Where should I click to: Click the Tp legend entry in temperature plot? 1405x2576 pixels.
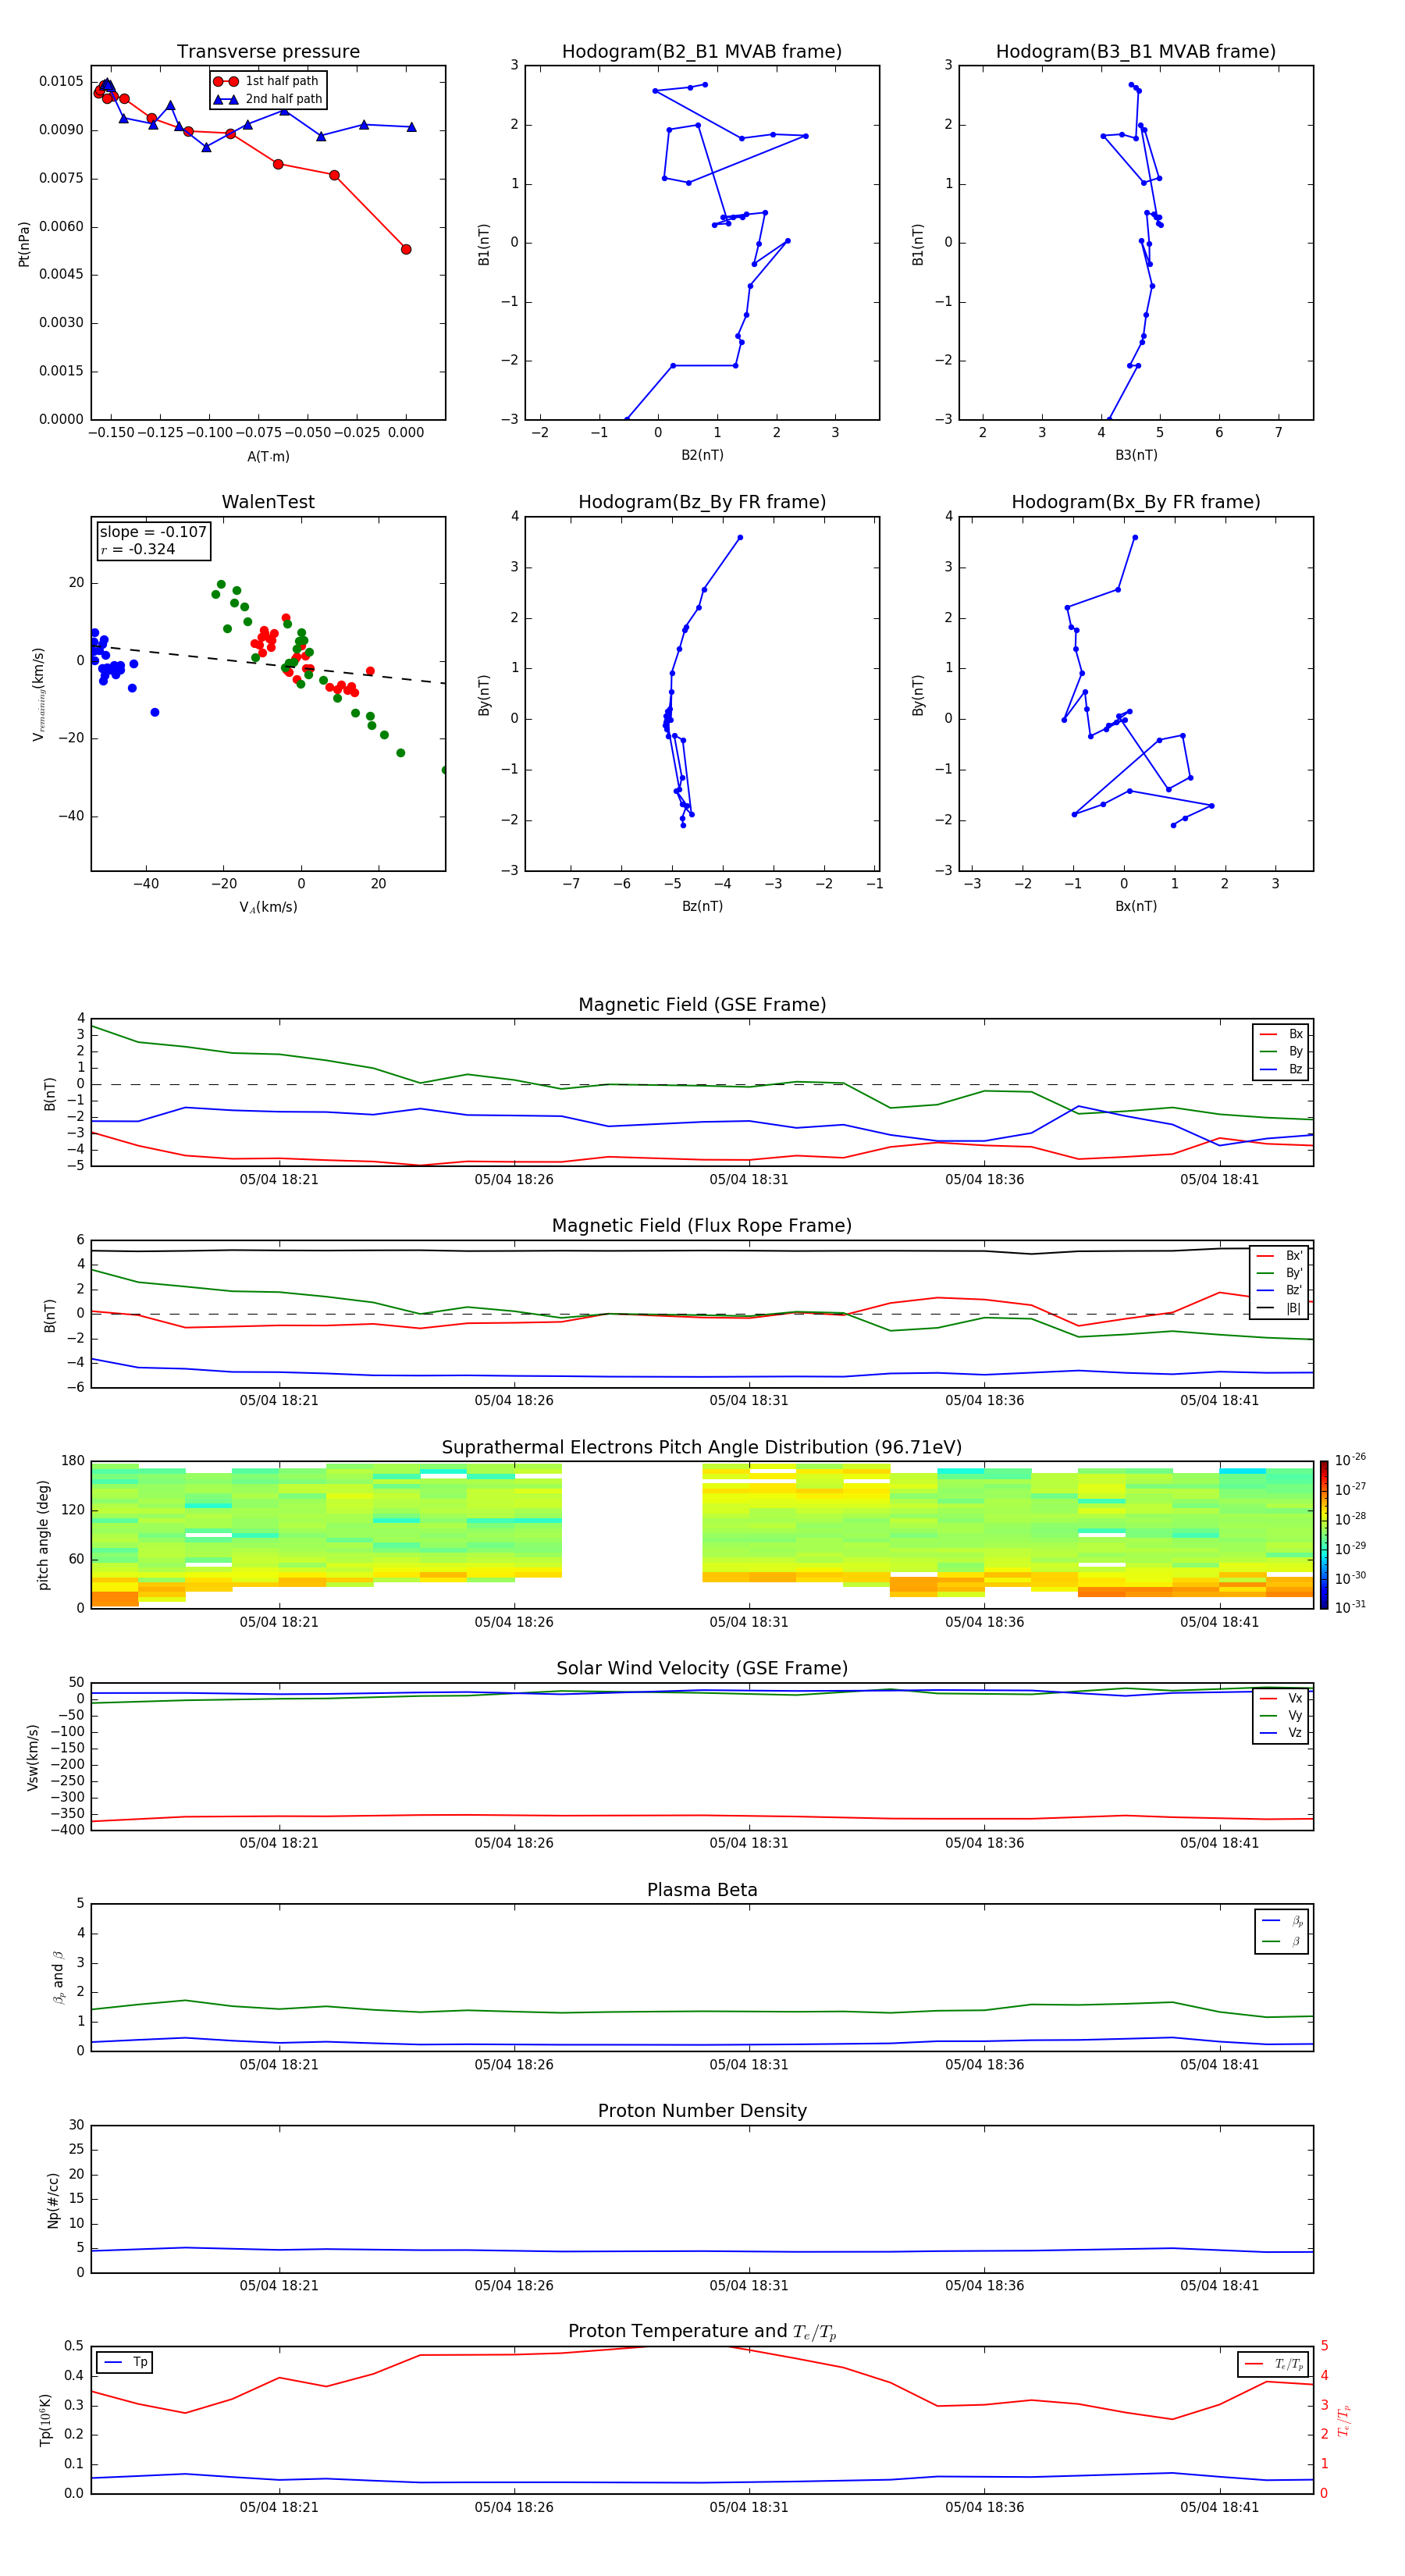coord(125,2362)
